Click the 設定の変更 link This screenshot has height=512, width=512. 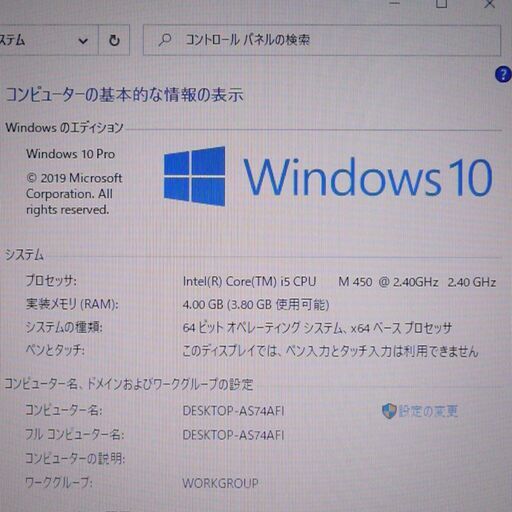(428, 411)
